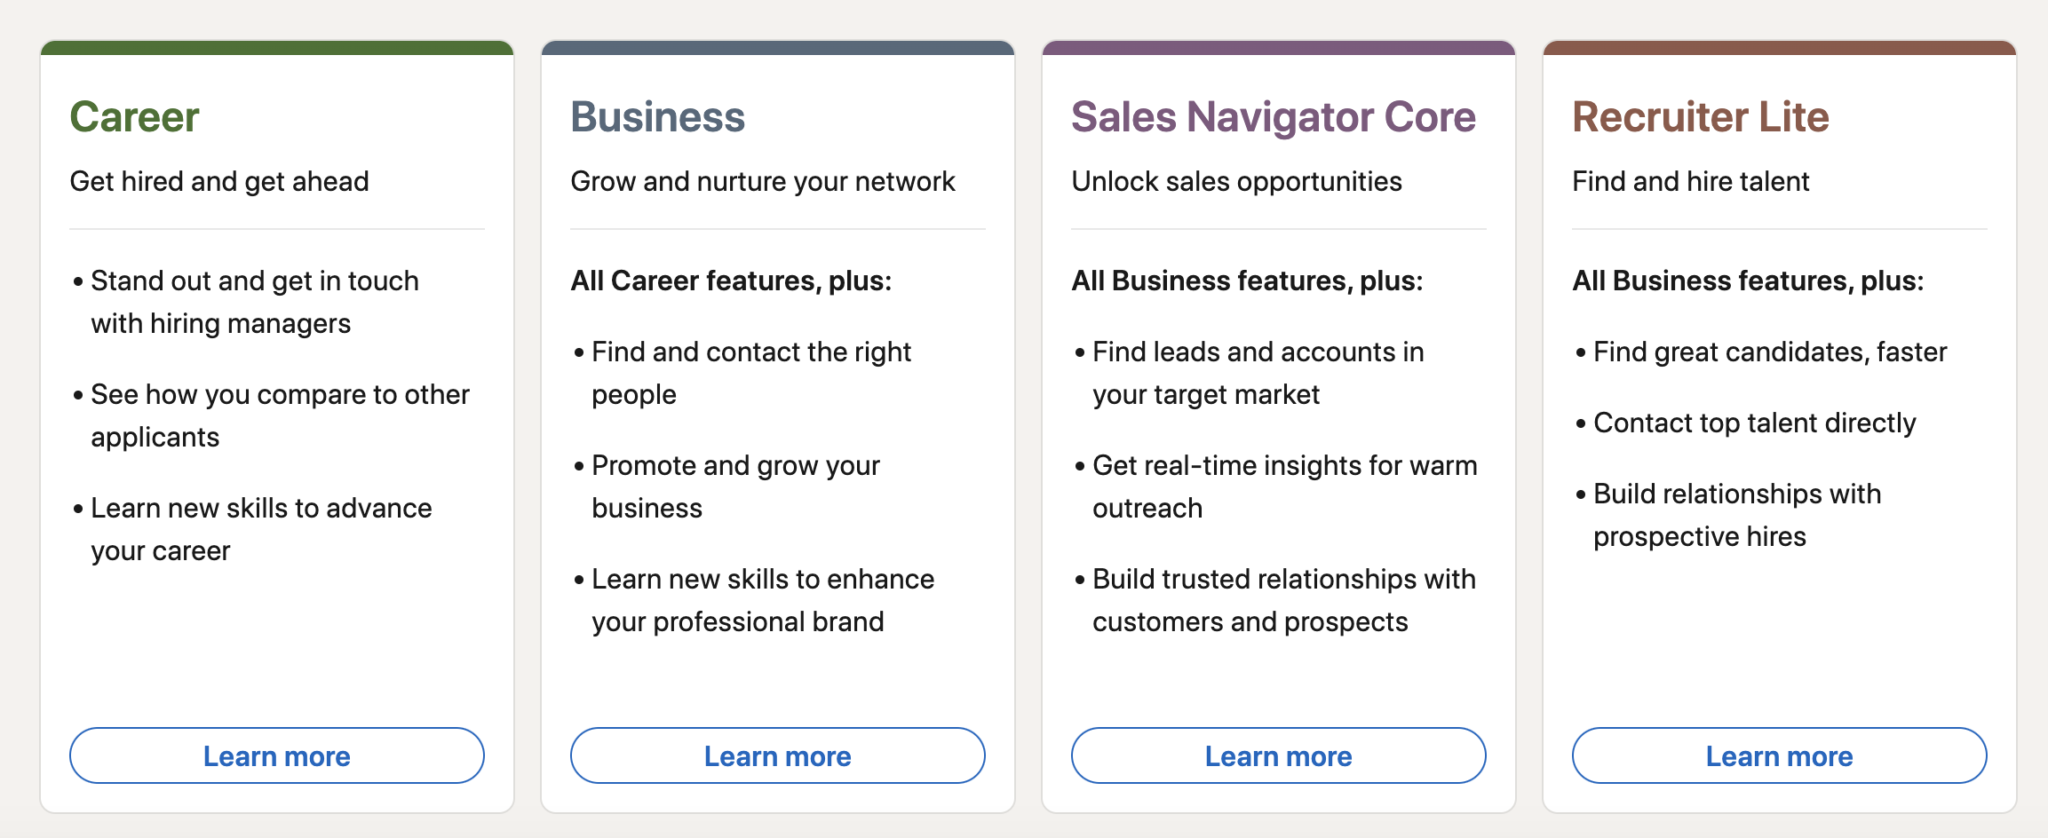Click the Find and hire talent subtitle
Viewport: 2048px width, 838px height.
click(1690, 181)
